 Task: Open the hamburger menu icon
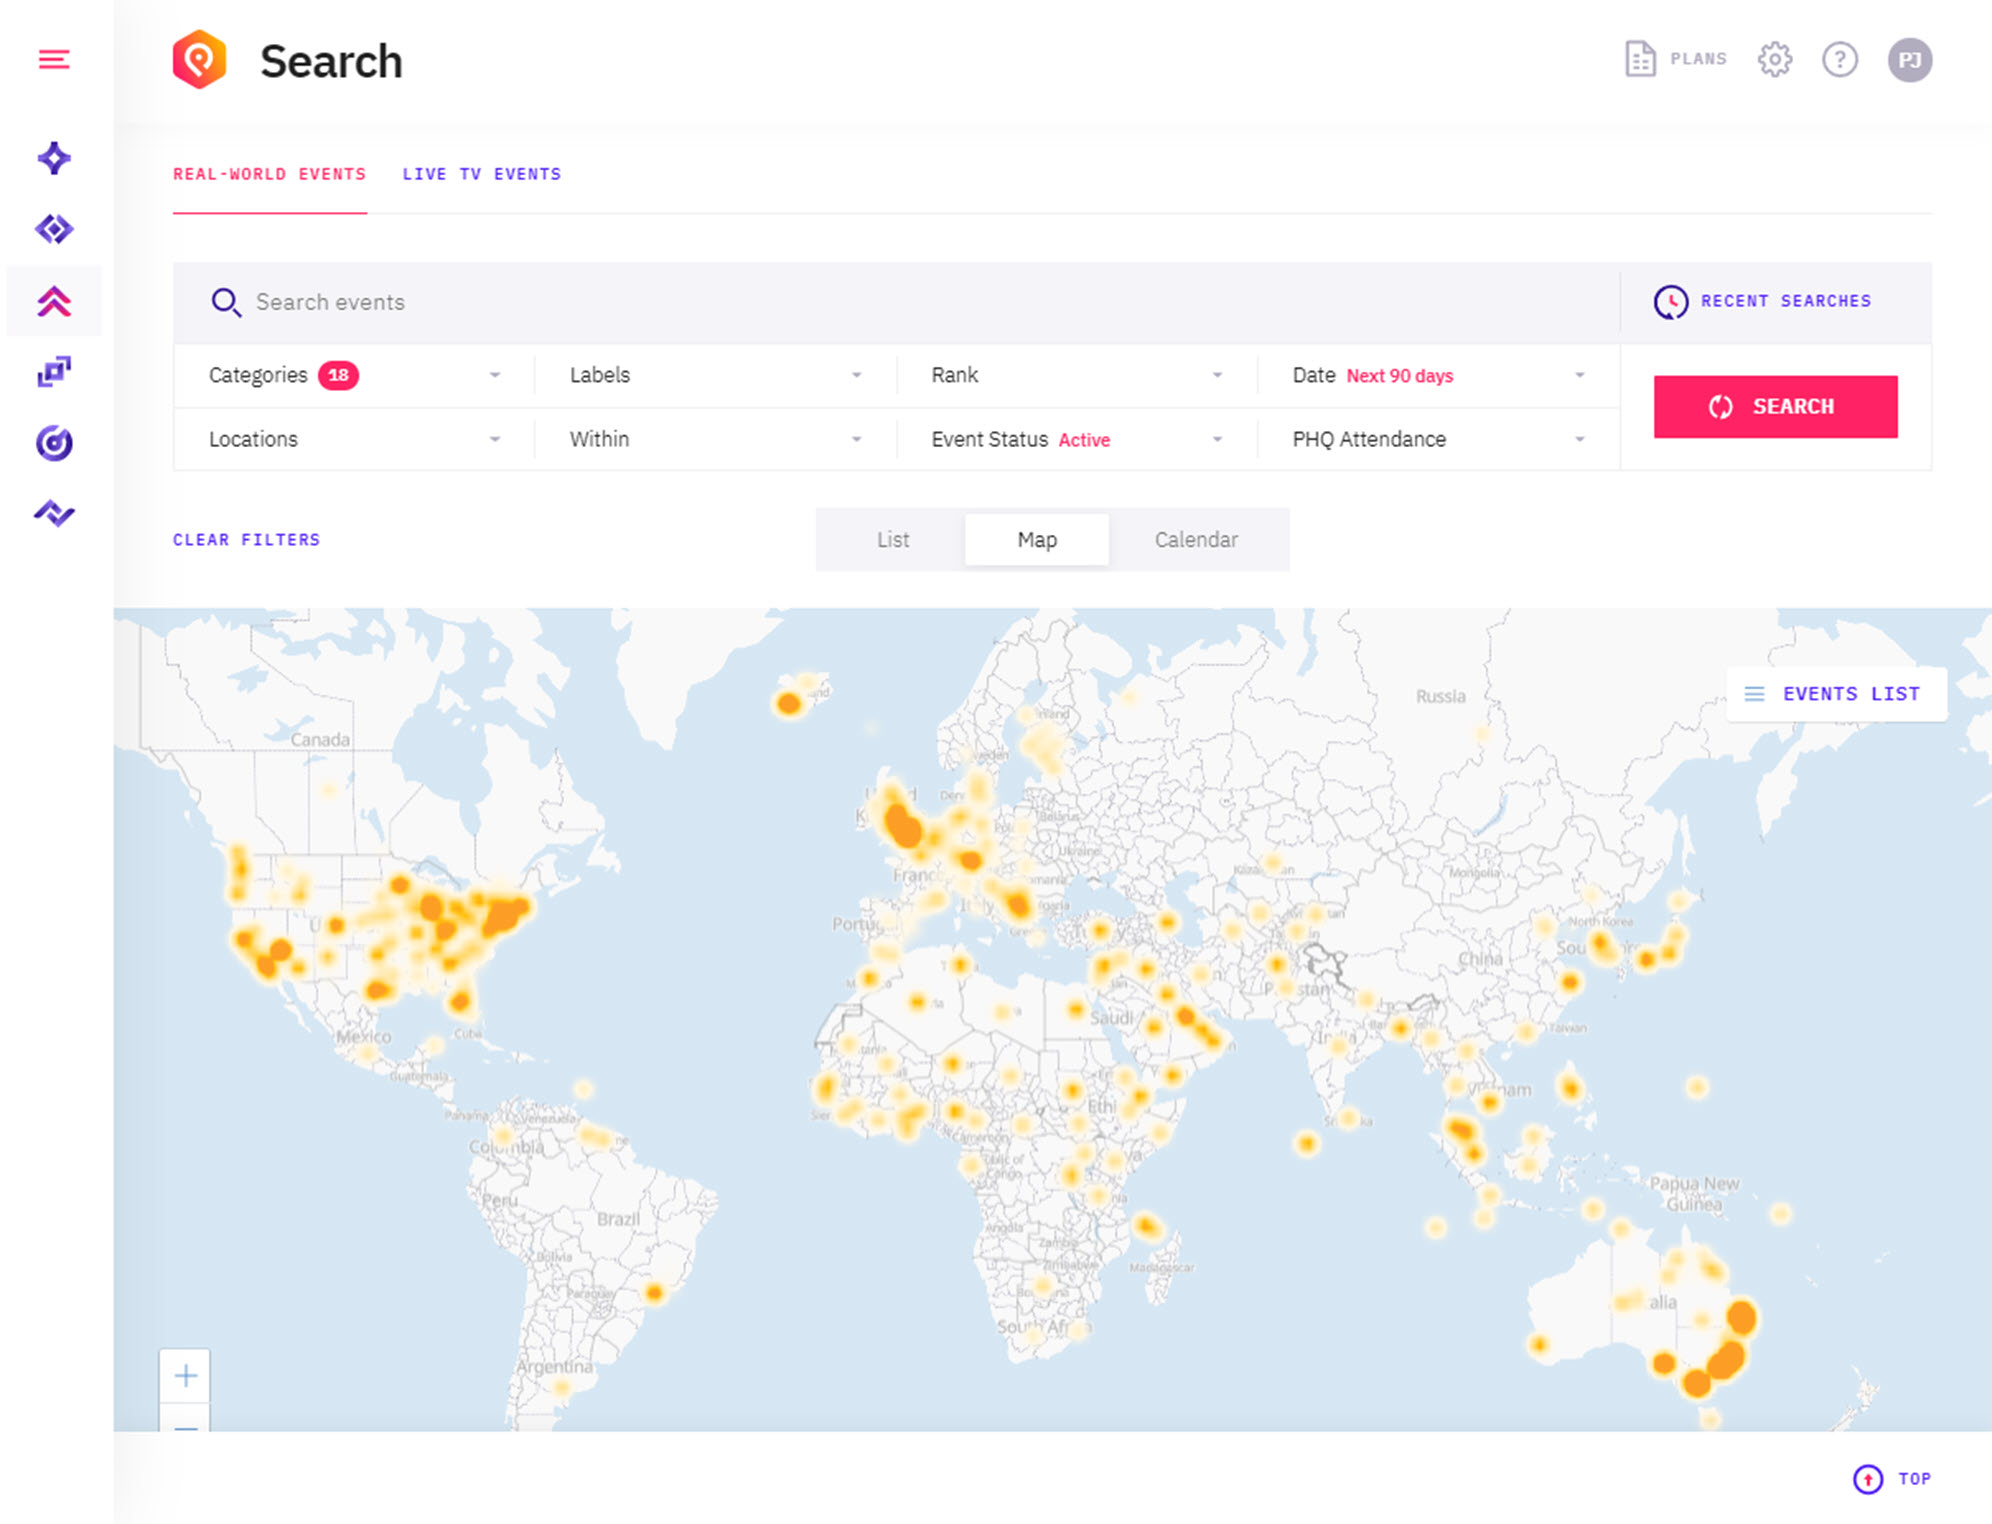pos(54,60)
